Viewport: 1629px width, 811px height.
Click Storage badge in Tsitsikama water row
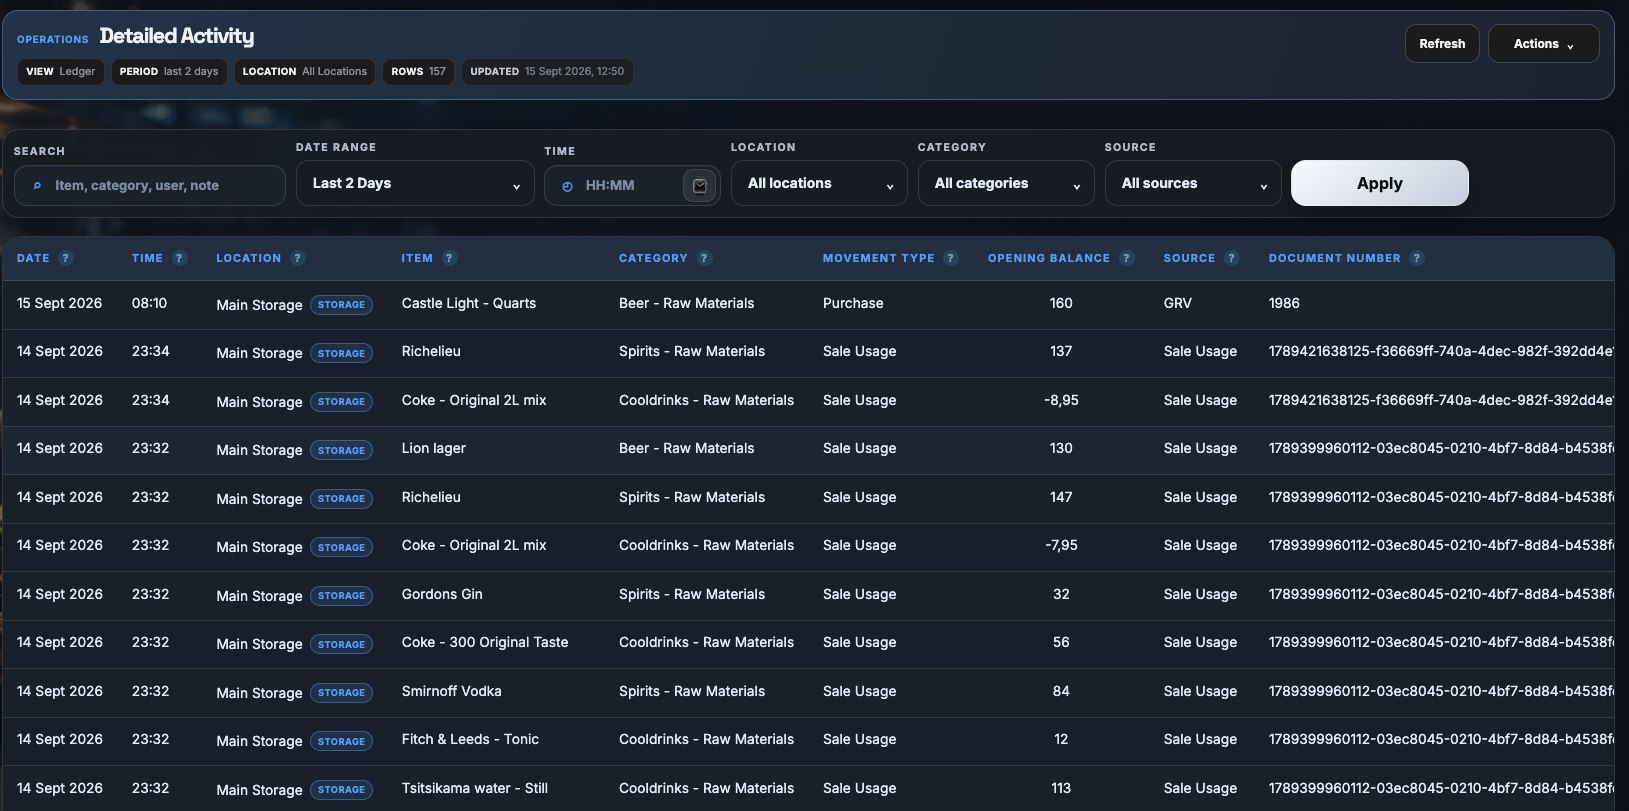click(x=341, y=790)
